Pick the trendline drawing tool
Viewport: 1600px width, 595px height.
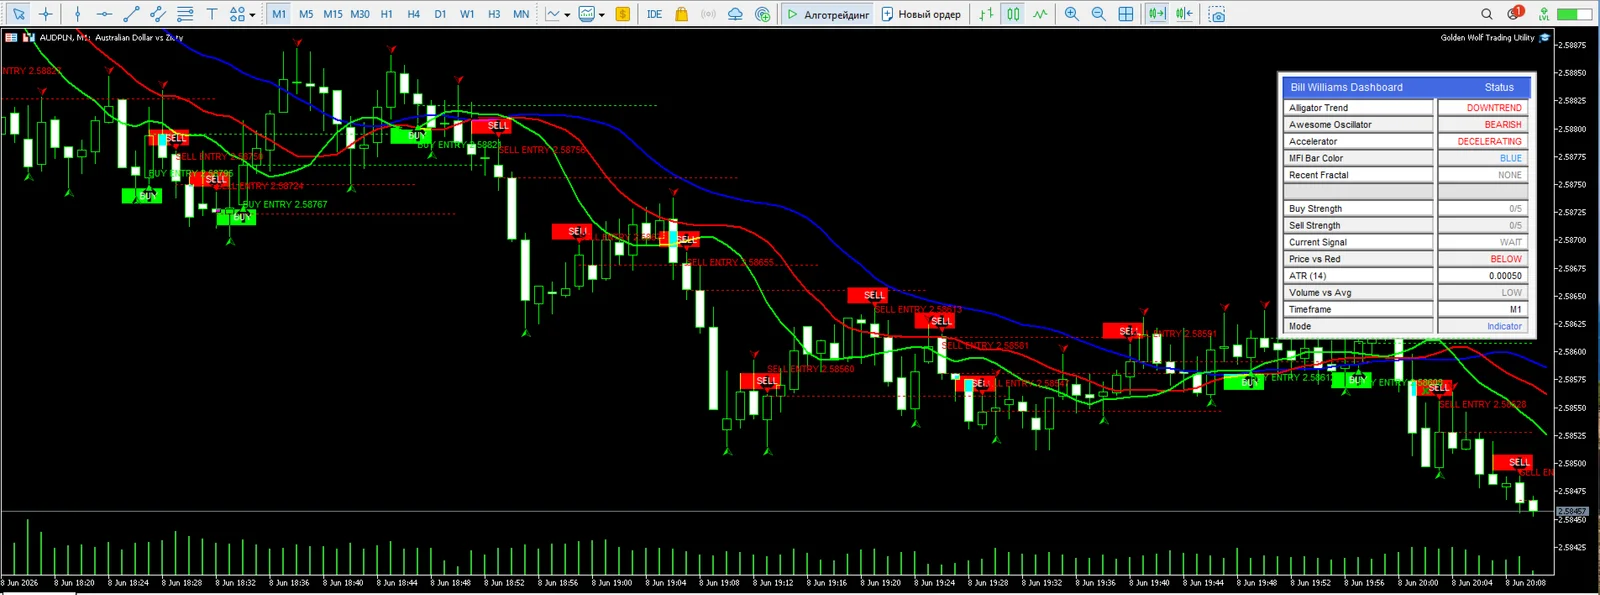pyautogui.click(x=131, y=14)
